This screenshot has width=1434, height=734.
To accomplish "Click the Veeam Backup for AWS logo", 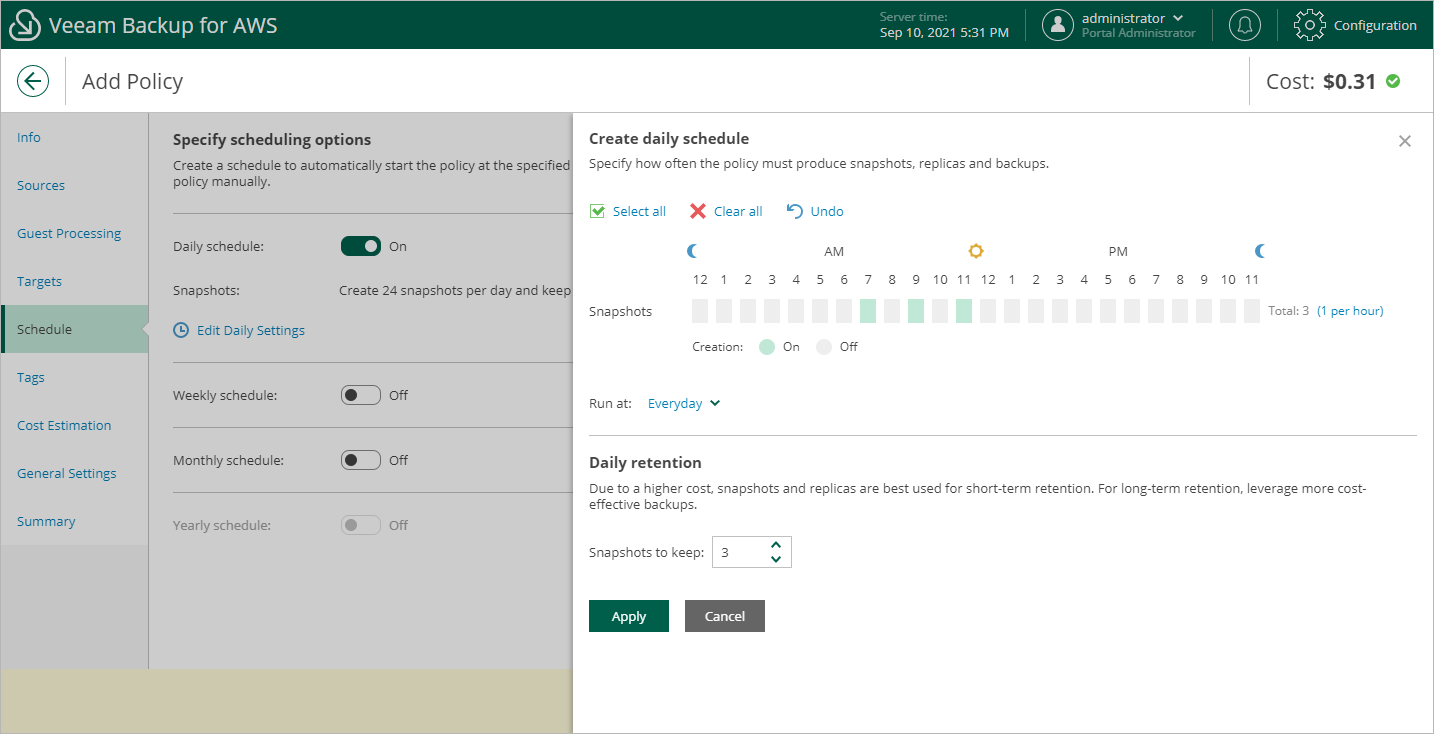I will point(25,26).
